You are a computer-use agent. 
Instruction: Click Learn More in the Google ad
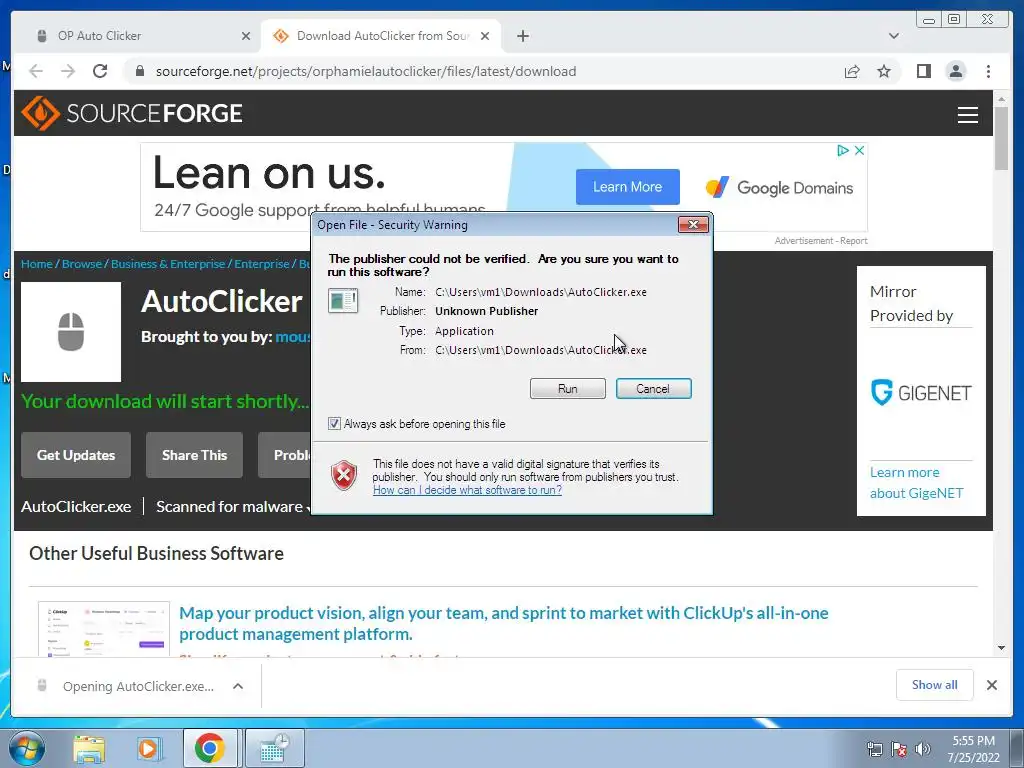point(628,187)
